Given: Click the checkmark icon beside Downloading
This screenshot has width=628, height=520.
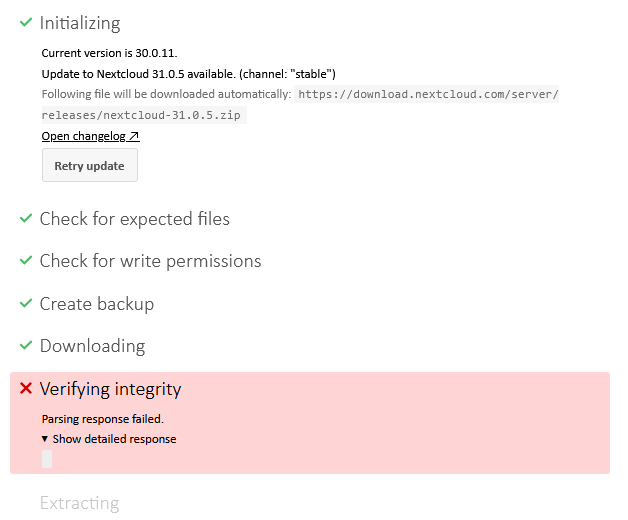Looking at the screenshot, I should point(26,345).
